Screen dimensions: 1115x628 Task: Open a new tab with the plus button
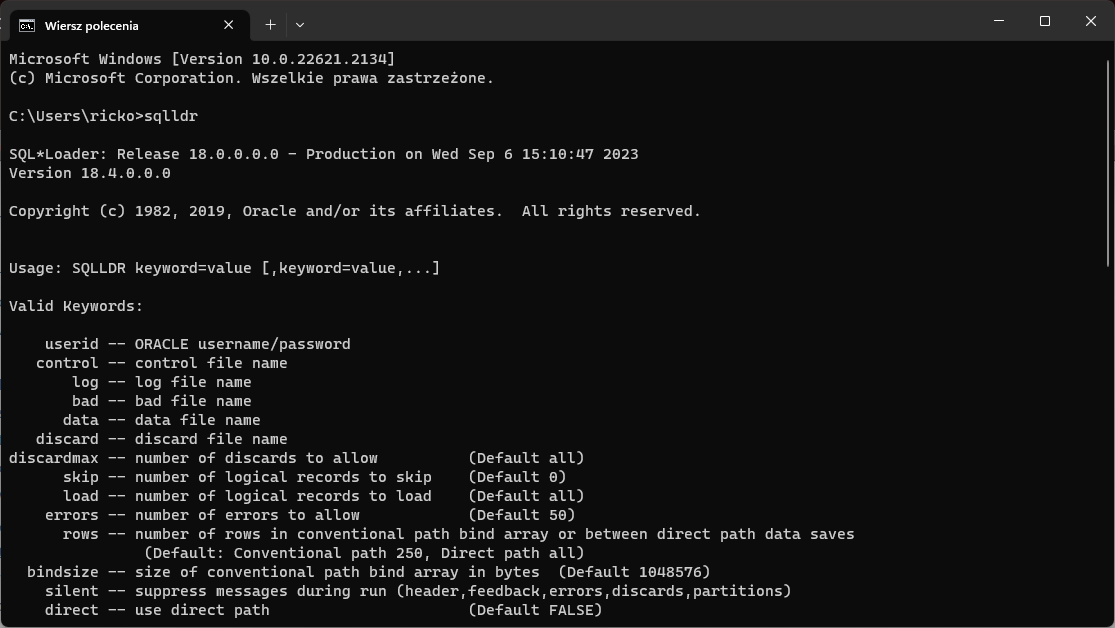tap(270, 24)
